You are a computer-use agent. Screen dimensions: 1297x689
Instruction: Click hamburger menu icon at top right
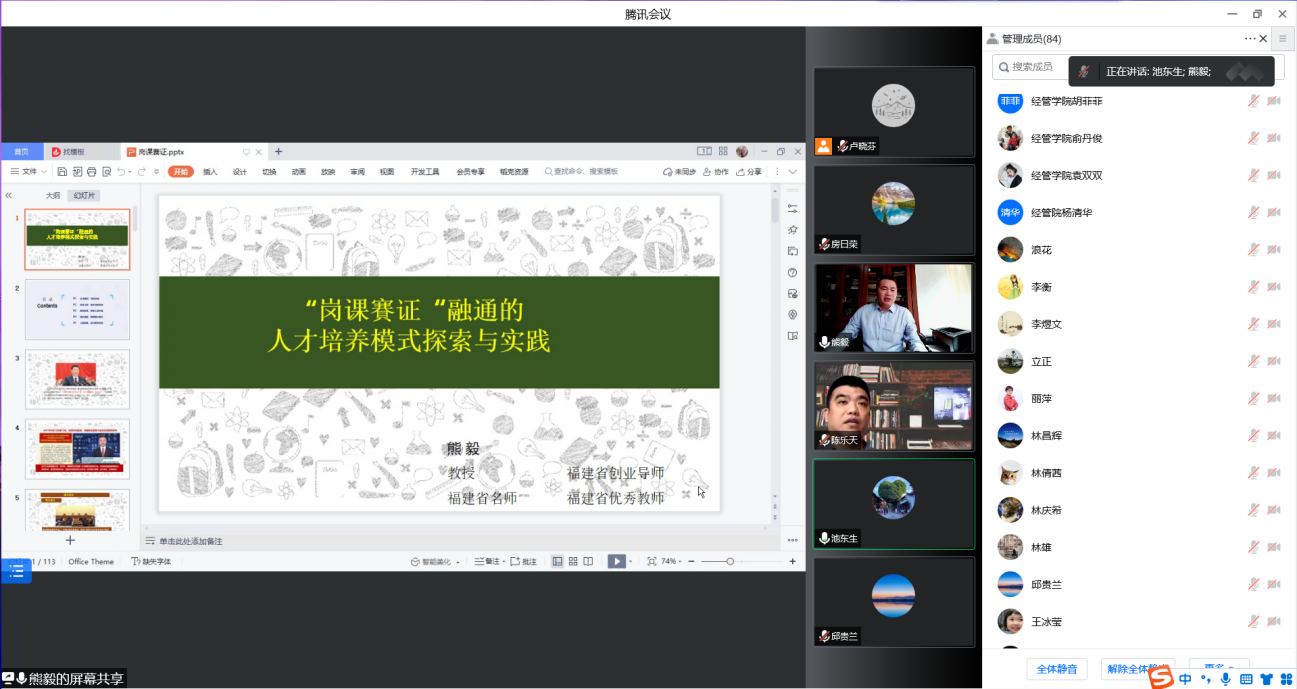click(x=1282, y=39)
